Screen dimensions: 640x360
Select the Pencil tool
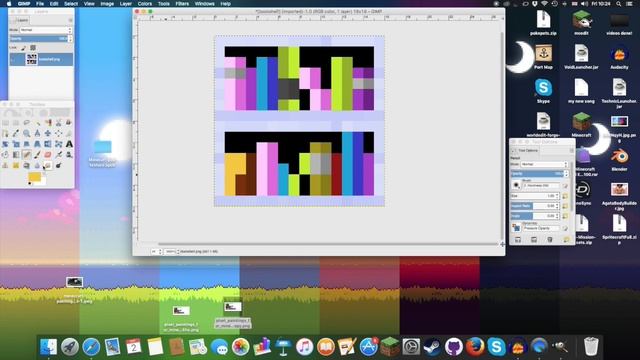coord(27,154)
